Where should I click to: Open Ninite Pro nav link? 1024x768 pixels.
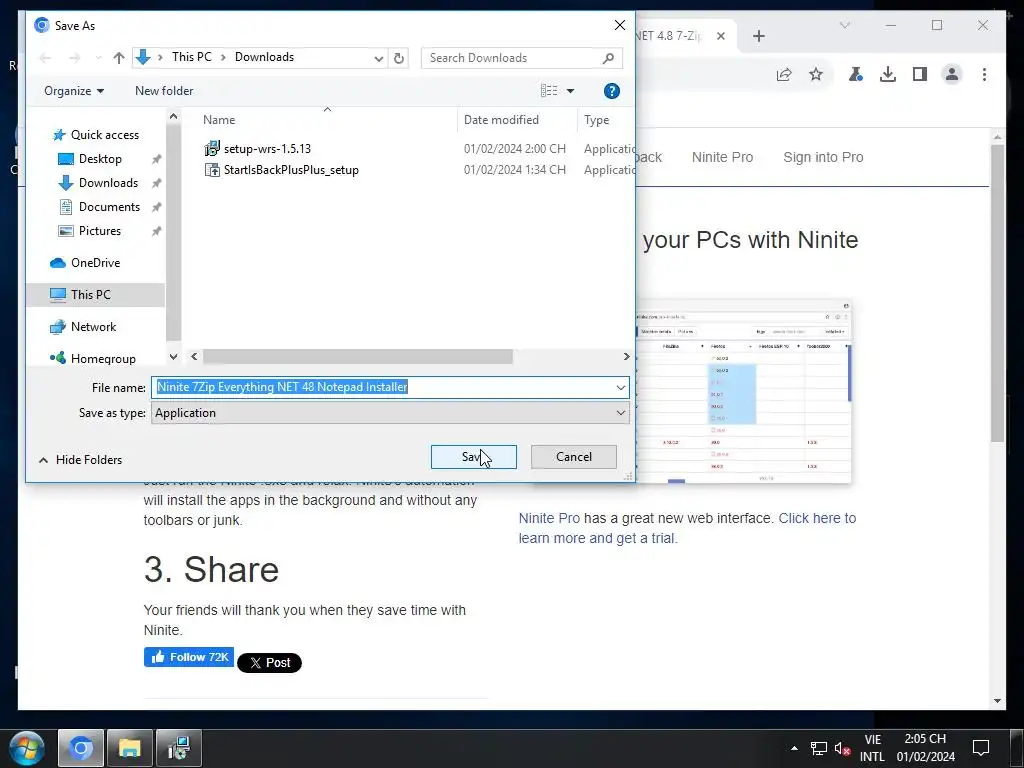click(x=722, y=157)
